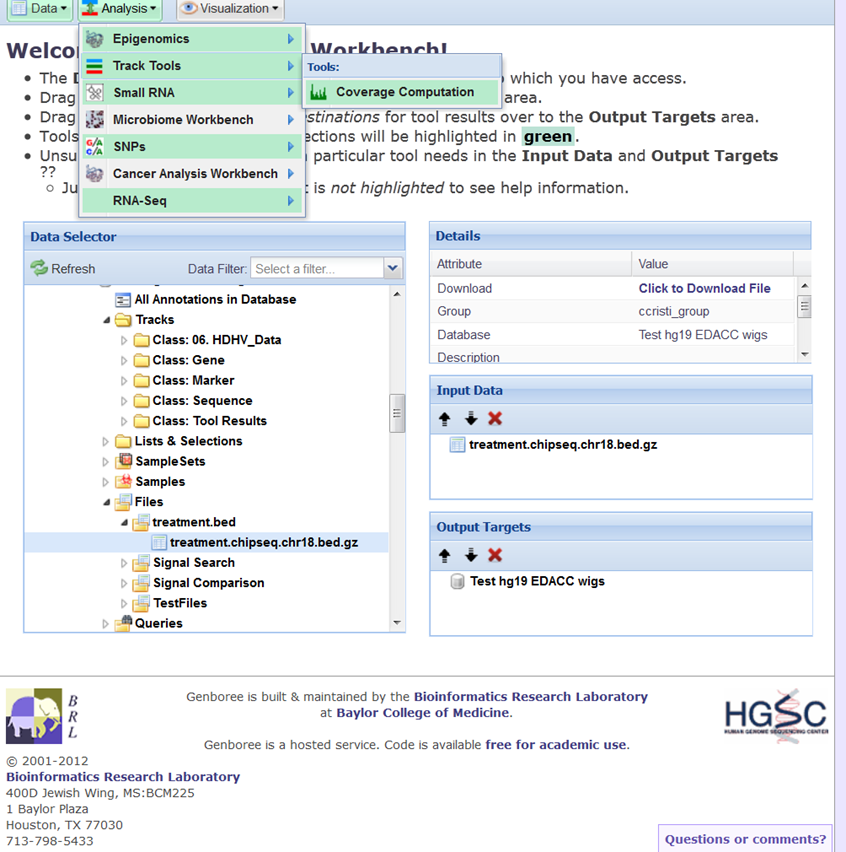Expand the Lists & Selections node
Image resolution: width=846 pixels, height=852 pixels.
[107, 441]
